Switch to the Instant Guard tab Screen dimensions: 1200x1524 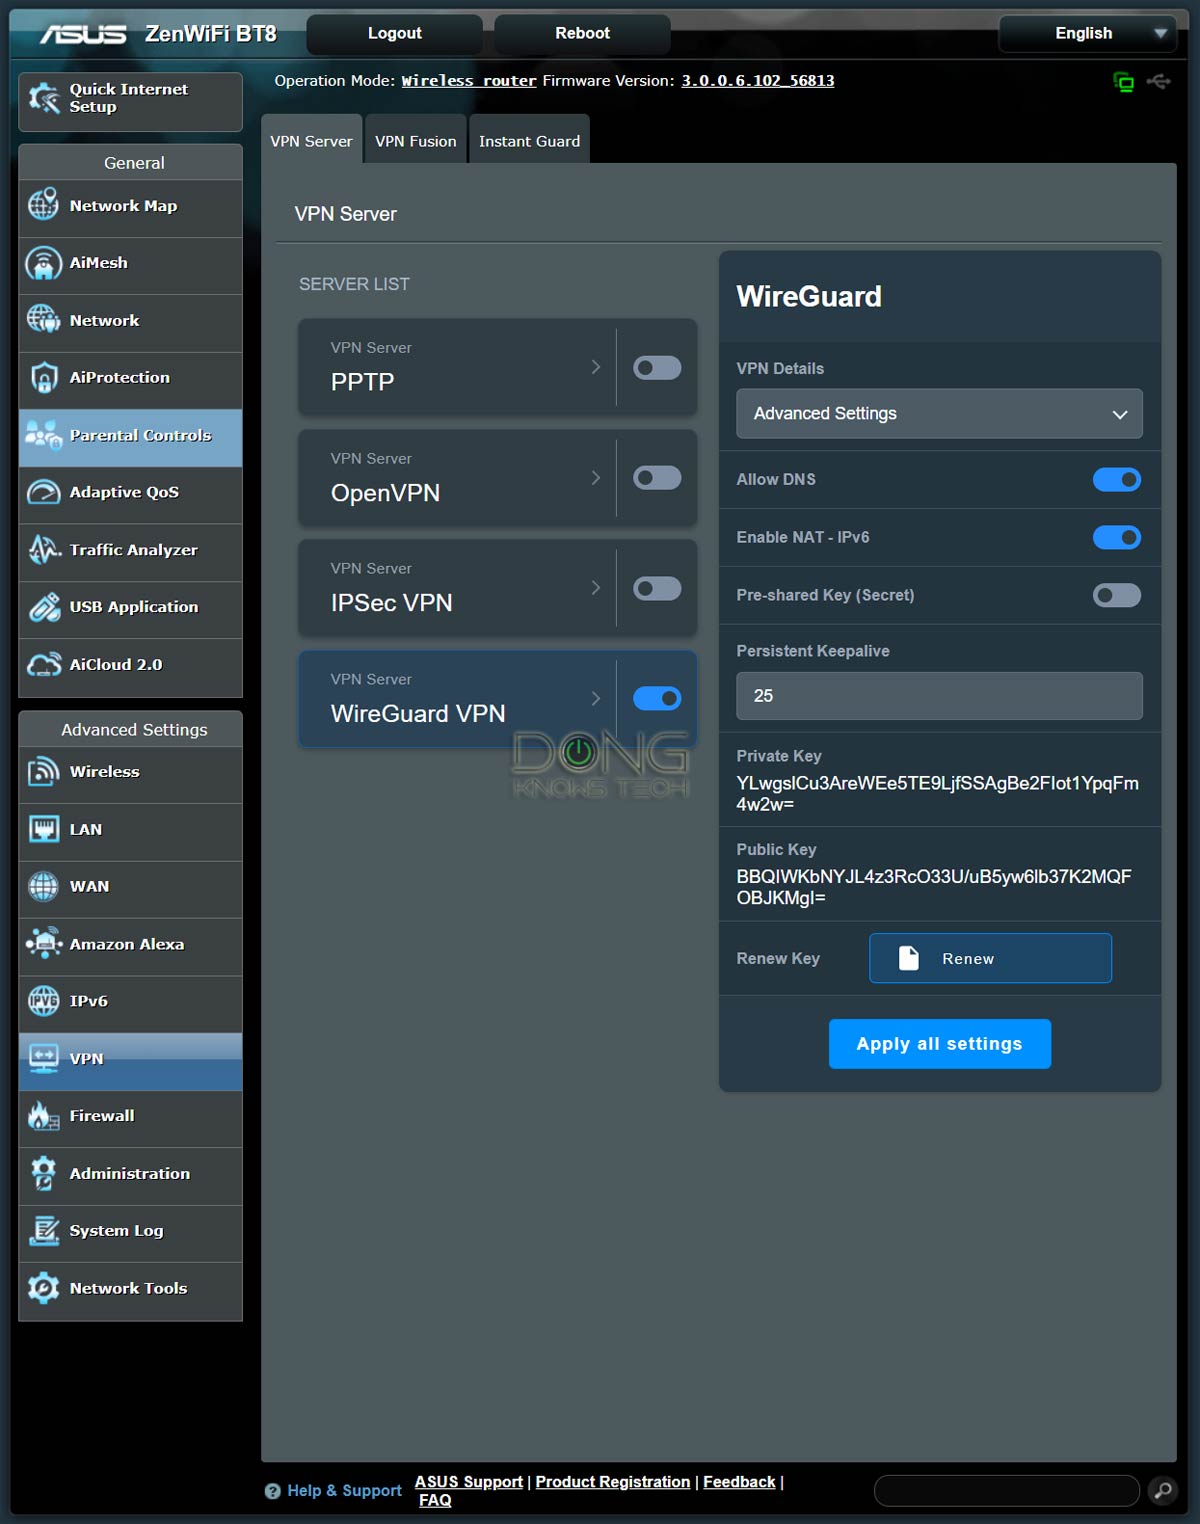[x=529, y=140]
